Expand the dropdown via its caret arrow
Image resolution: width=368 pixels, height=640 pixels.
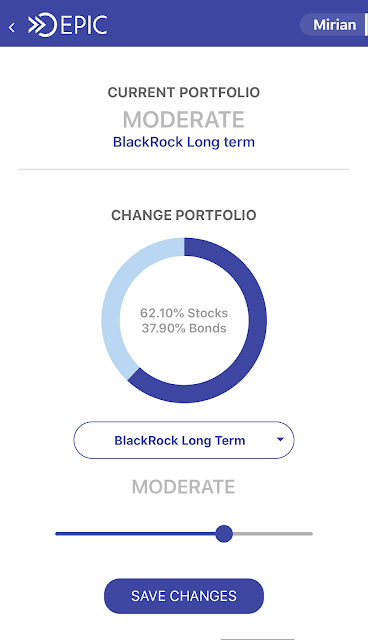click(x=280, y=440)
